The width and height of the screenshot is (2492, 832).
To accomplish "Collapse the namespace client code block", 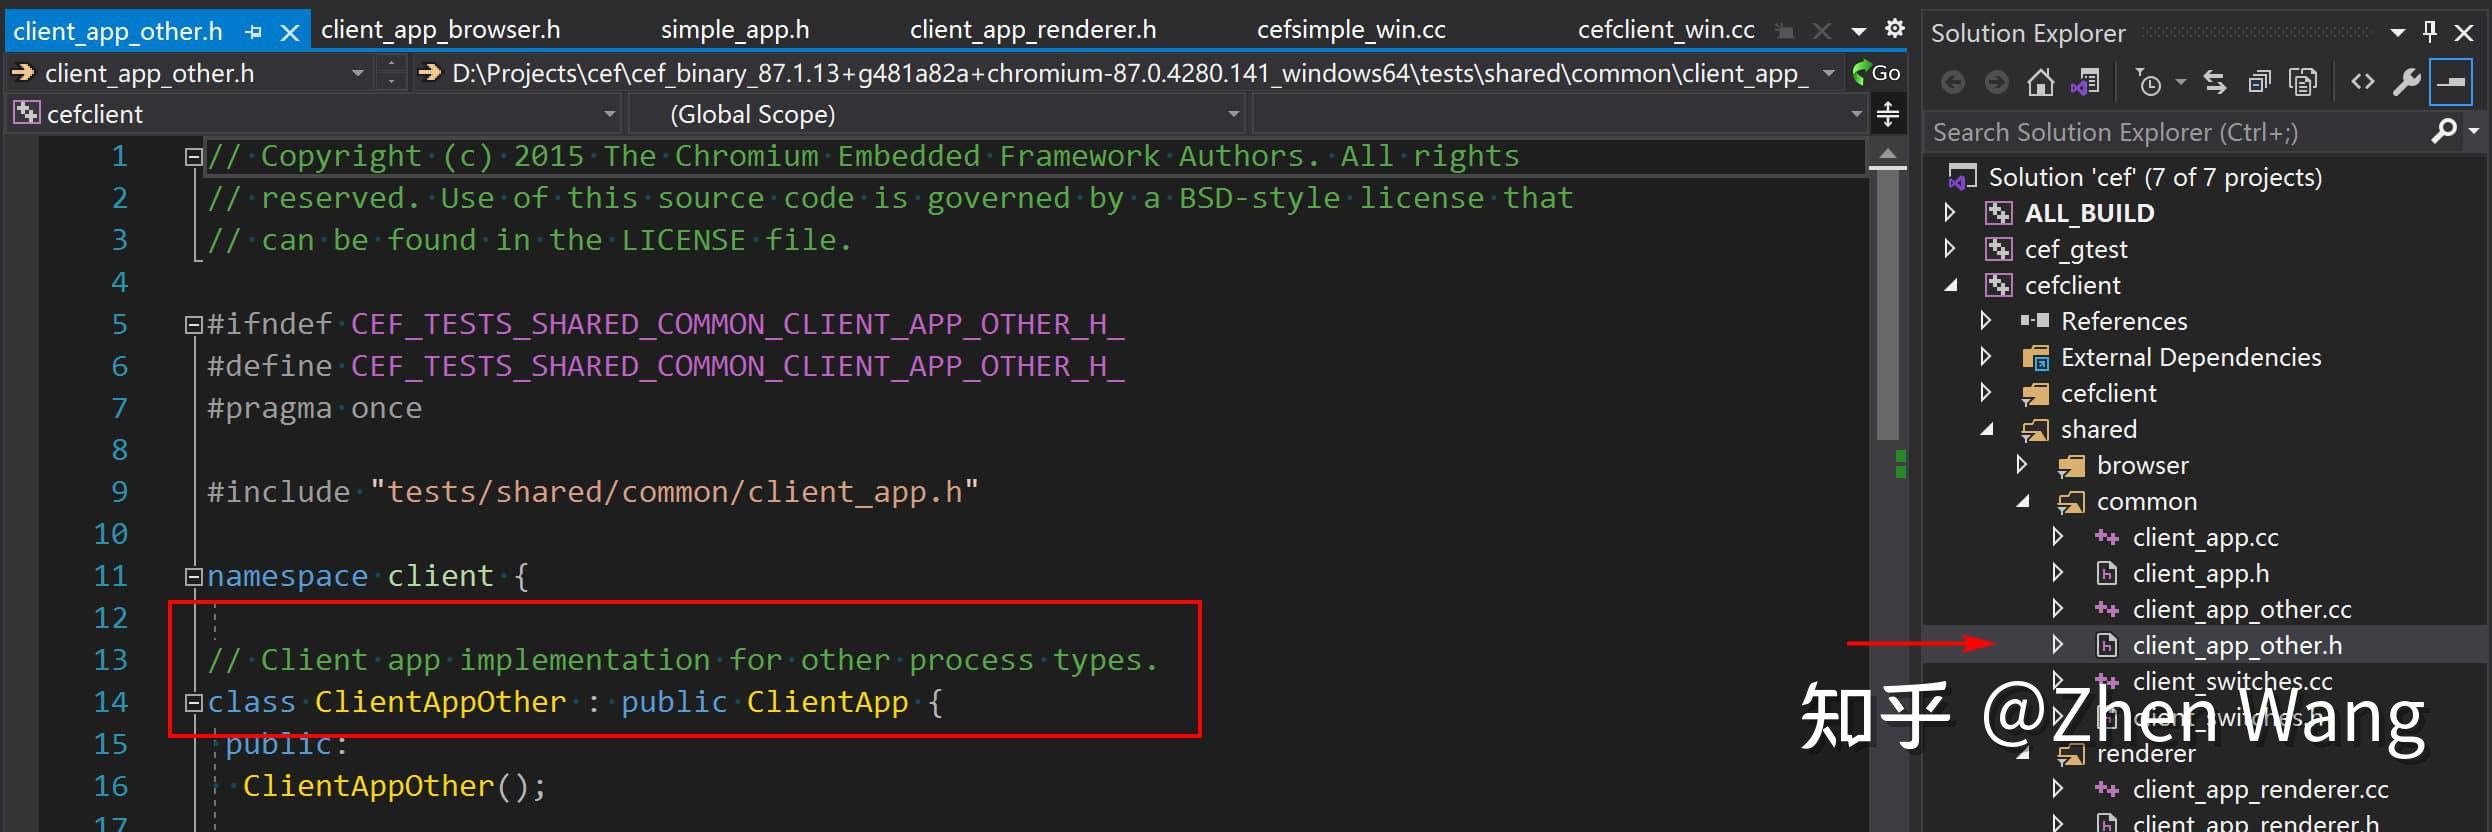I will [x=193, y=576].
